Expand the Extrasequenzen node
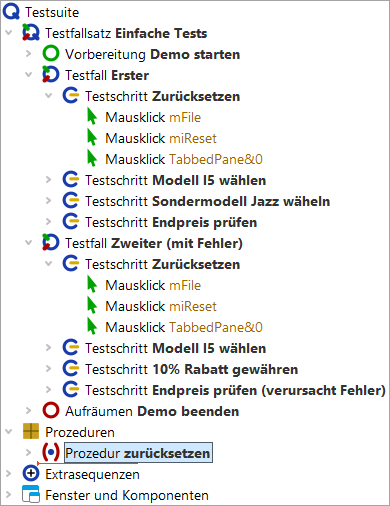390x506 pixels. click(9, 474)
